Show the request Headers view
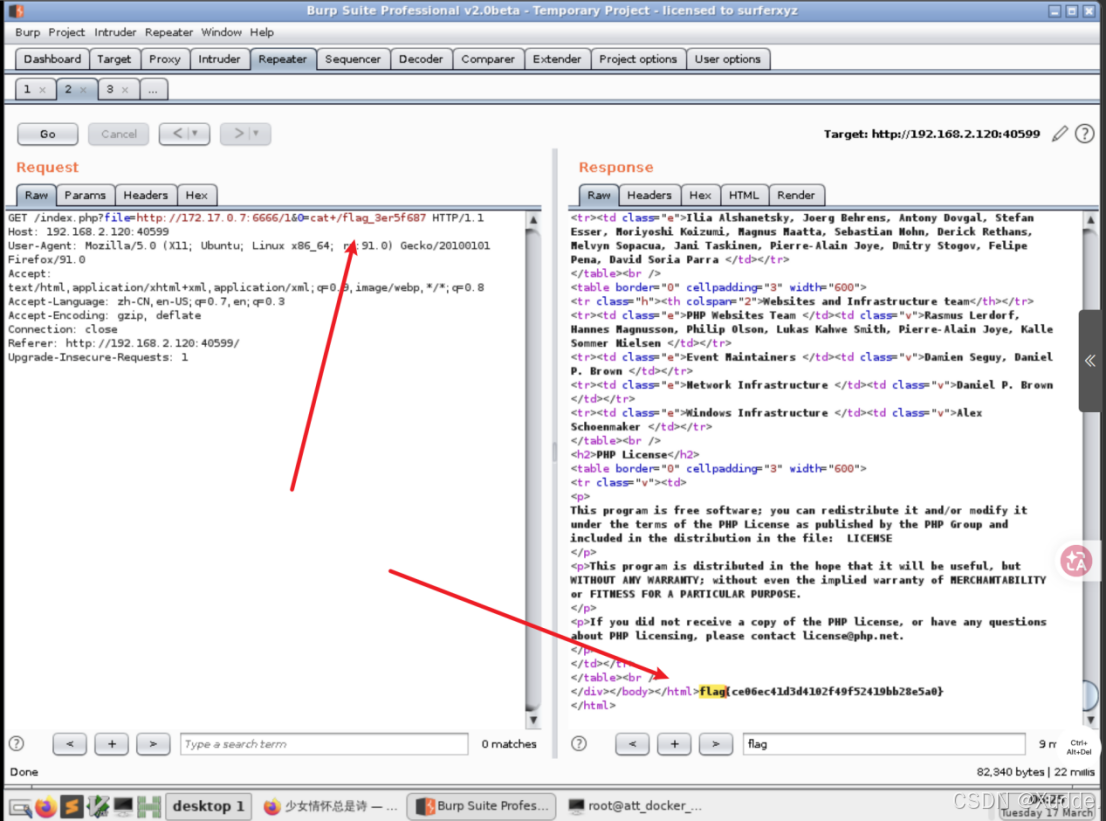Viewport: 1106px width, 821px height. tap(145, 195)
